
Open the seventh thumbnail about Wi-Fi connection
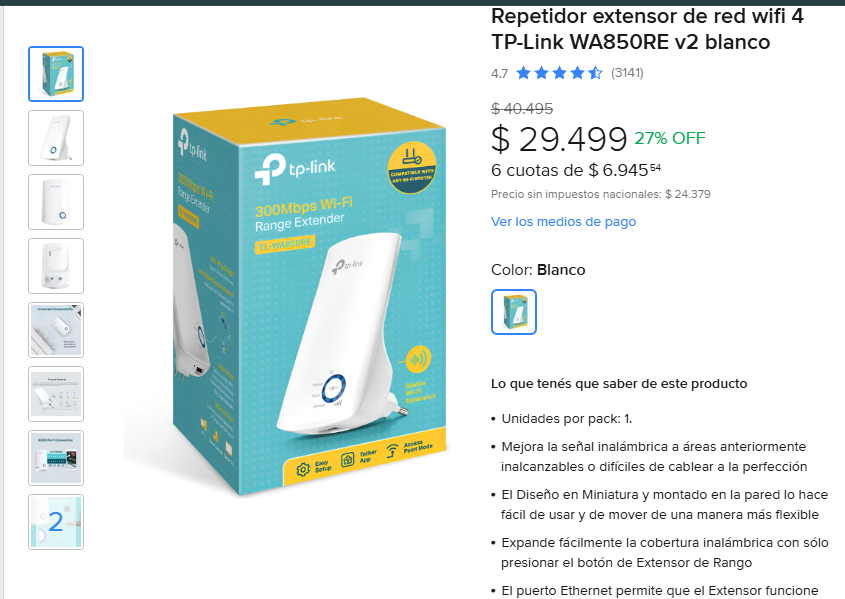pos(56,458)
